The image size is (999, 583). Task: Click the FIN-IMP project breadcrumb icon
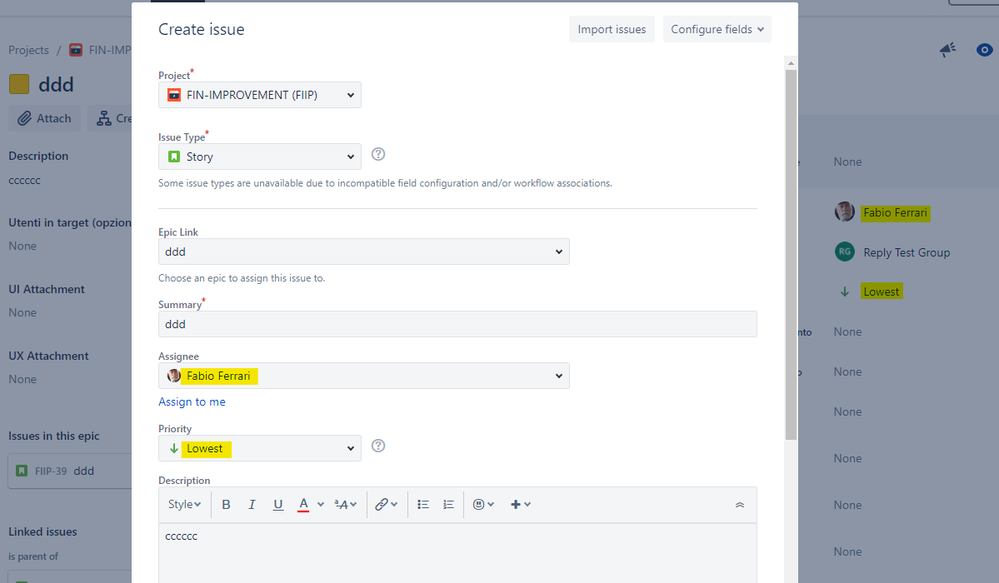click(x=76, y=50)
